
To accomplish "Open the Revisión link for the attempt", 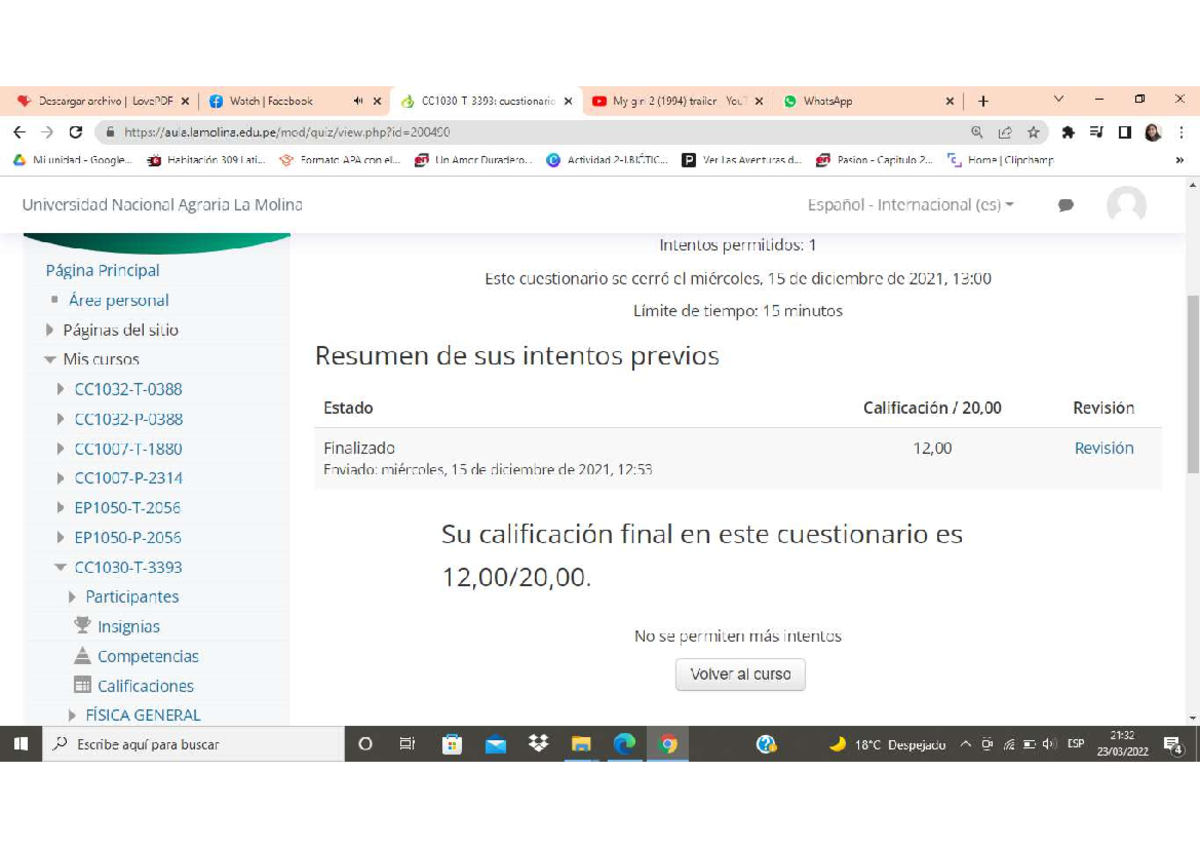I will 1103,448.
